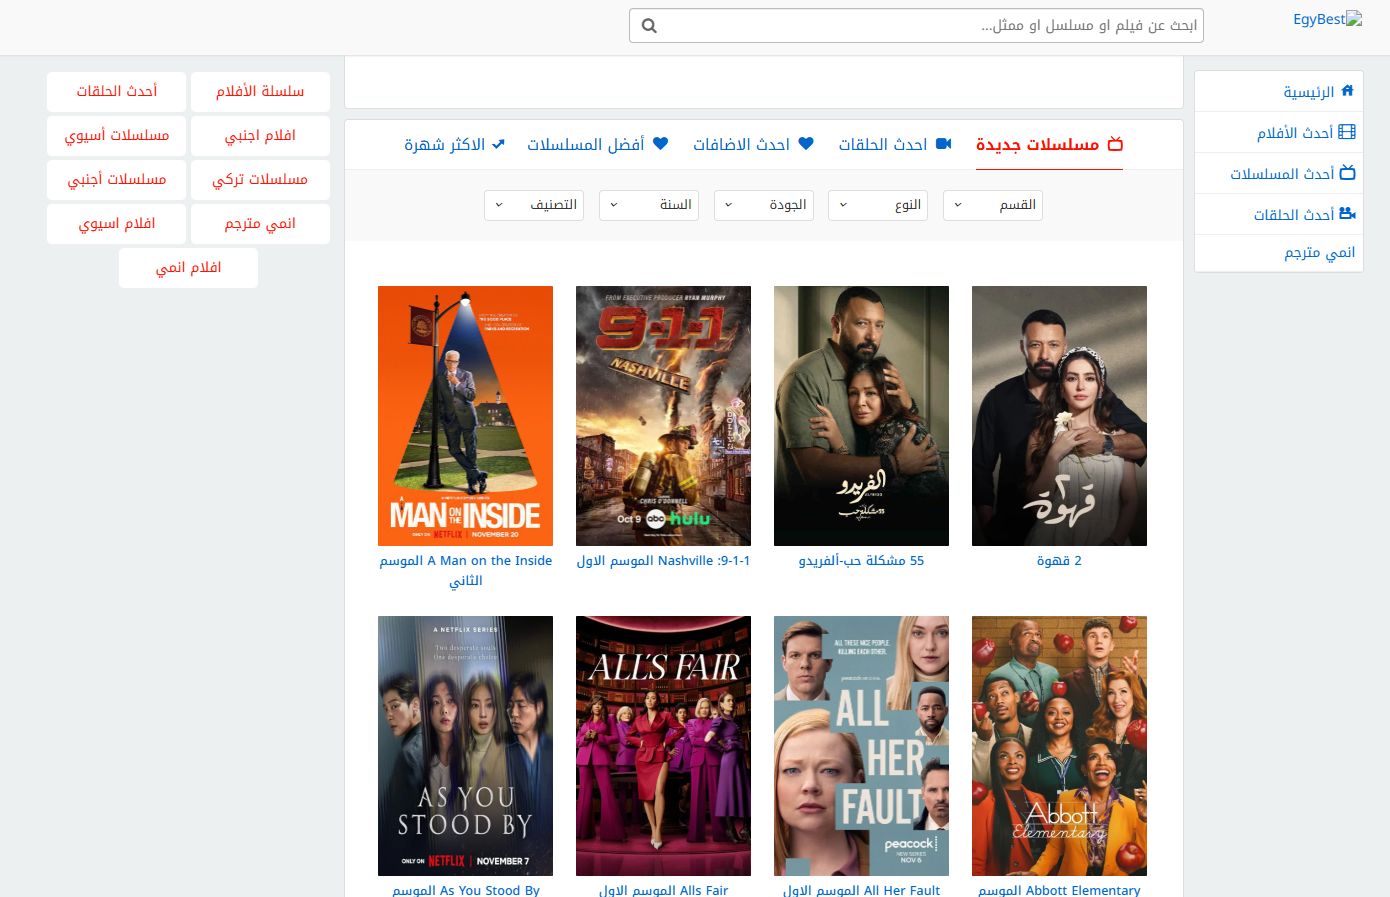Open the التصنيف dropdown
This screenshot has height=897, width=1390.
pyautogui.click(x=533, y=205)
